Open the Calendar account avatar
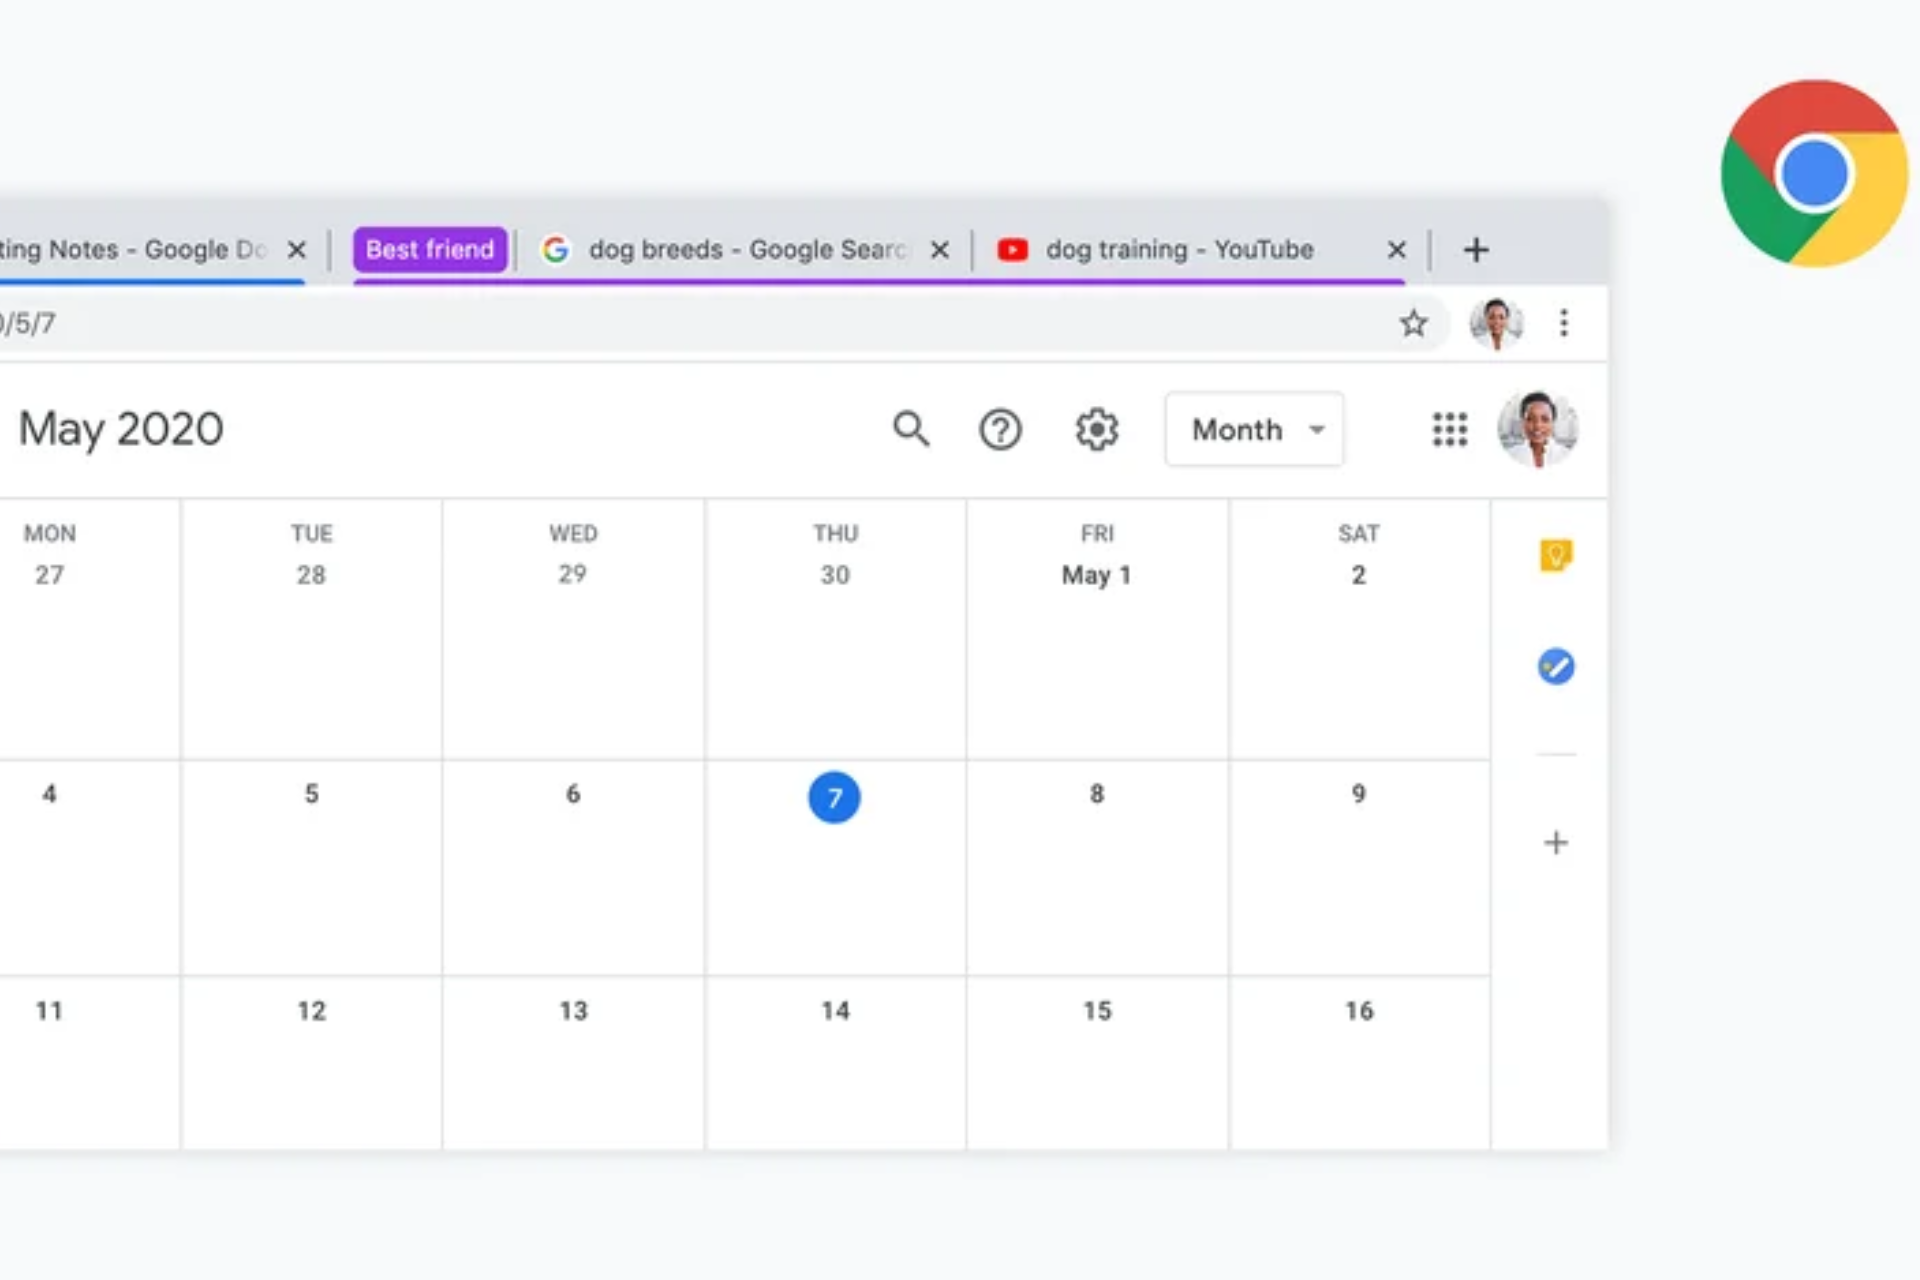Image resolution: width=1920 pixels, height=1280 pixels. click(x=1538, y=429)
